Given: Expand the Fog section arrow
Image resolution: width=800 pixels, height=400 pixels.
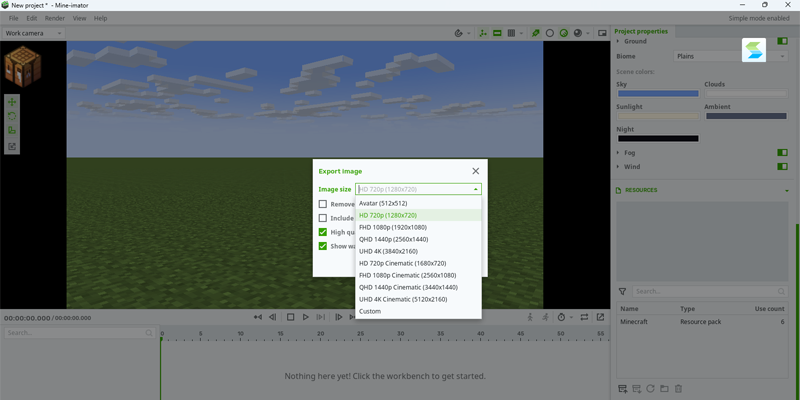Looking at the screenshot, I should pyautogui.click(x=618, y=153).
